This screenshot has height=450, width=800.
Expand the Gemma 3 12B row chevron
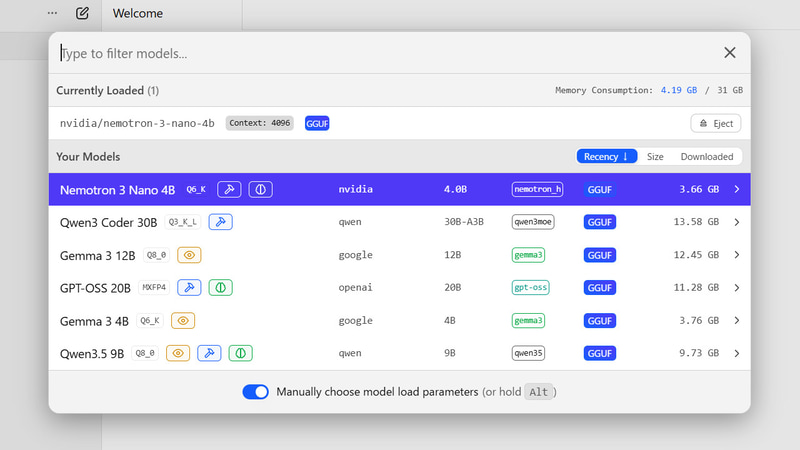(x=737, y=255)
